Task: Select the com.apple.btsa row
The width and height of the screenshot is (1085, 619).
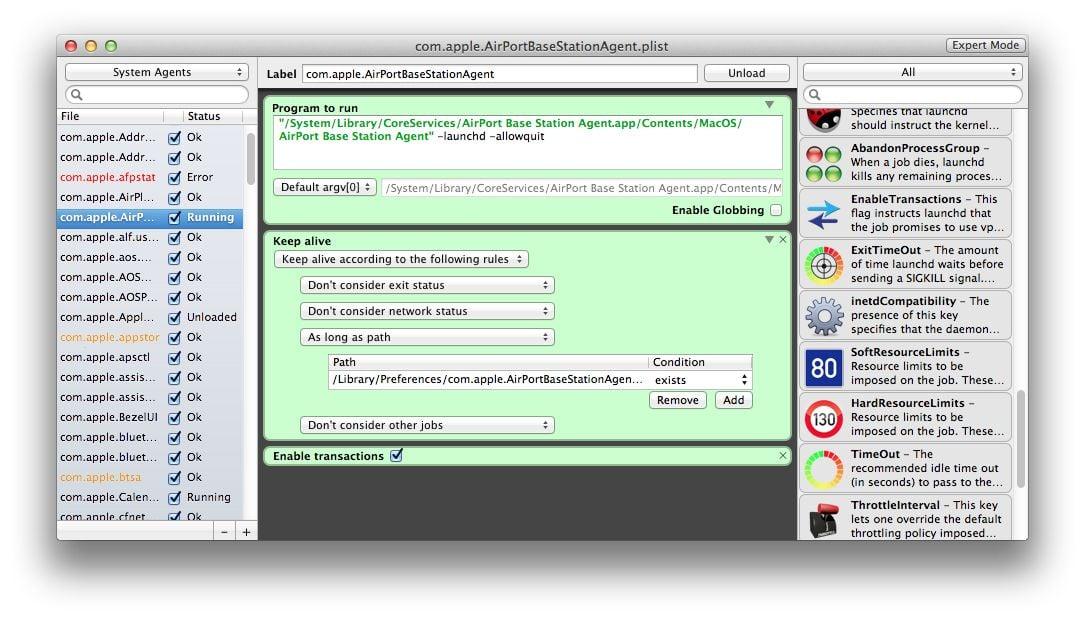Action: click(149, 478)
